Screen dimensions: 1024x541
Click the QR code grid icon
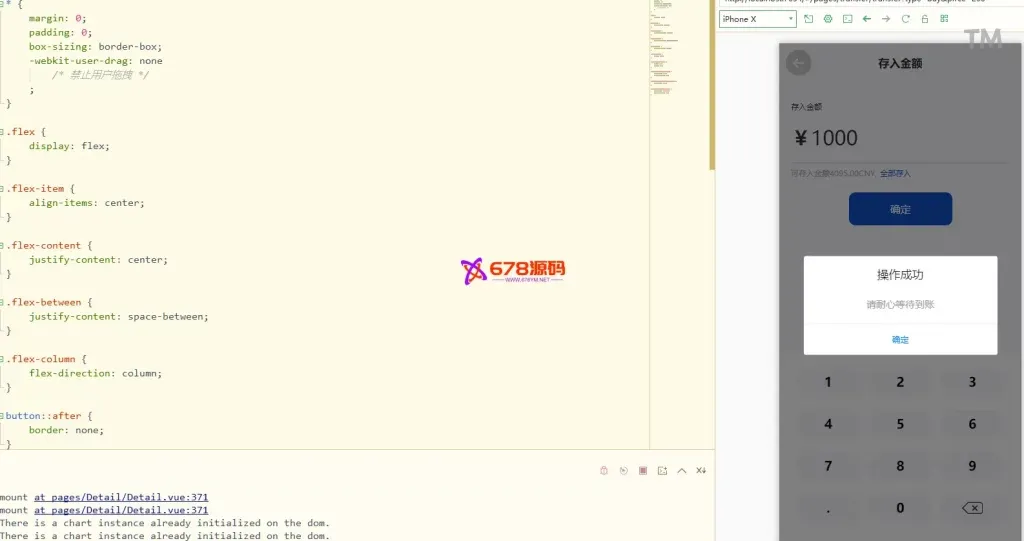944,19
